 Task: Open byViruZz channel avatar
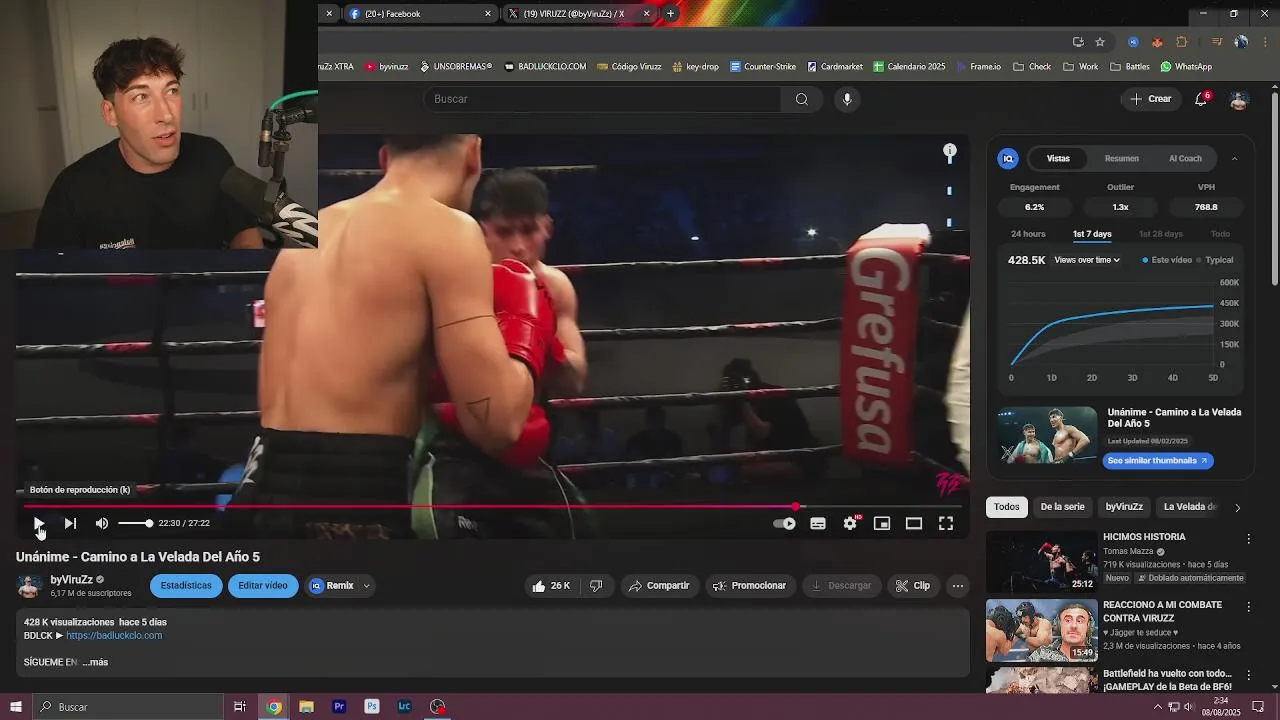click(x=29, y=586)
